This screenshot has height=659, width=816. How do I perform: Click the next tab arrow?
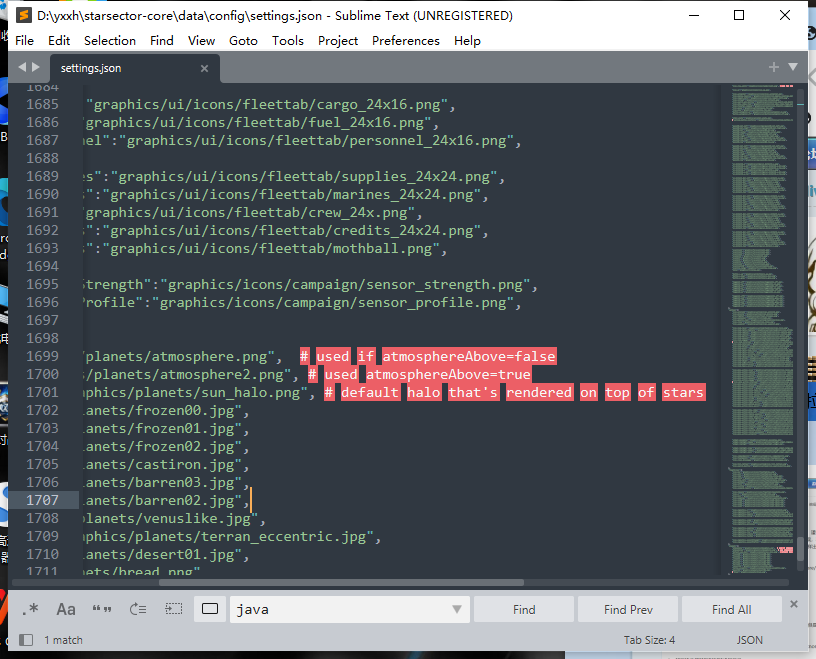click(x=37, y=67)
